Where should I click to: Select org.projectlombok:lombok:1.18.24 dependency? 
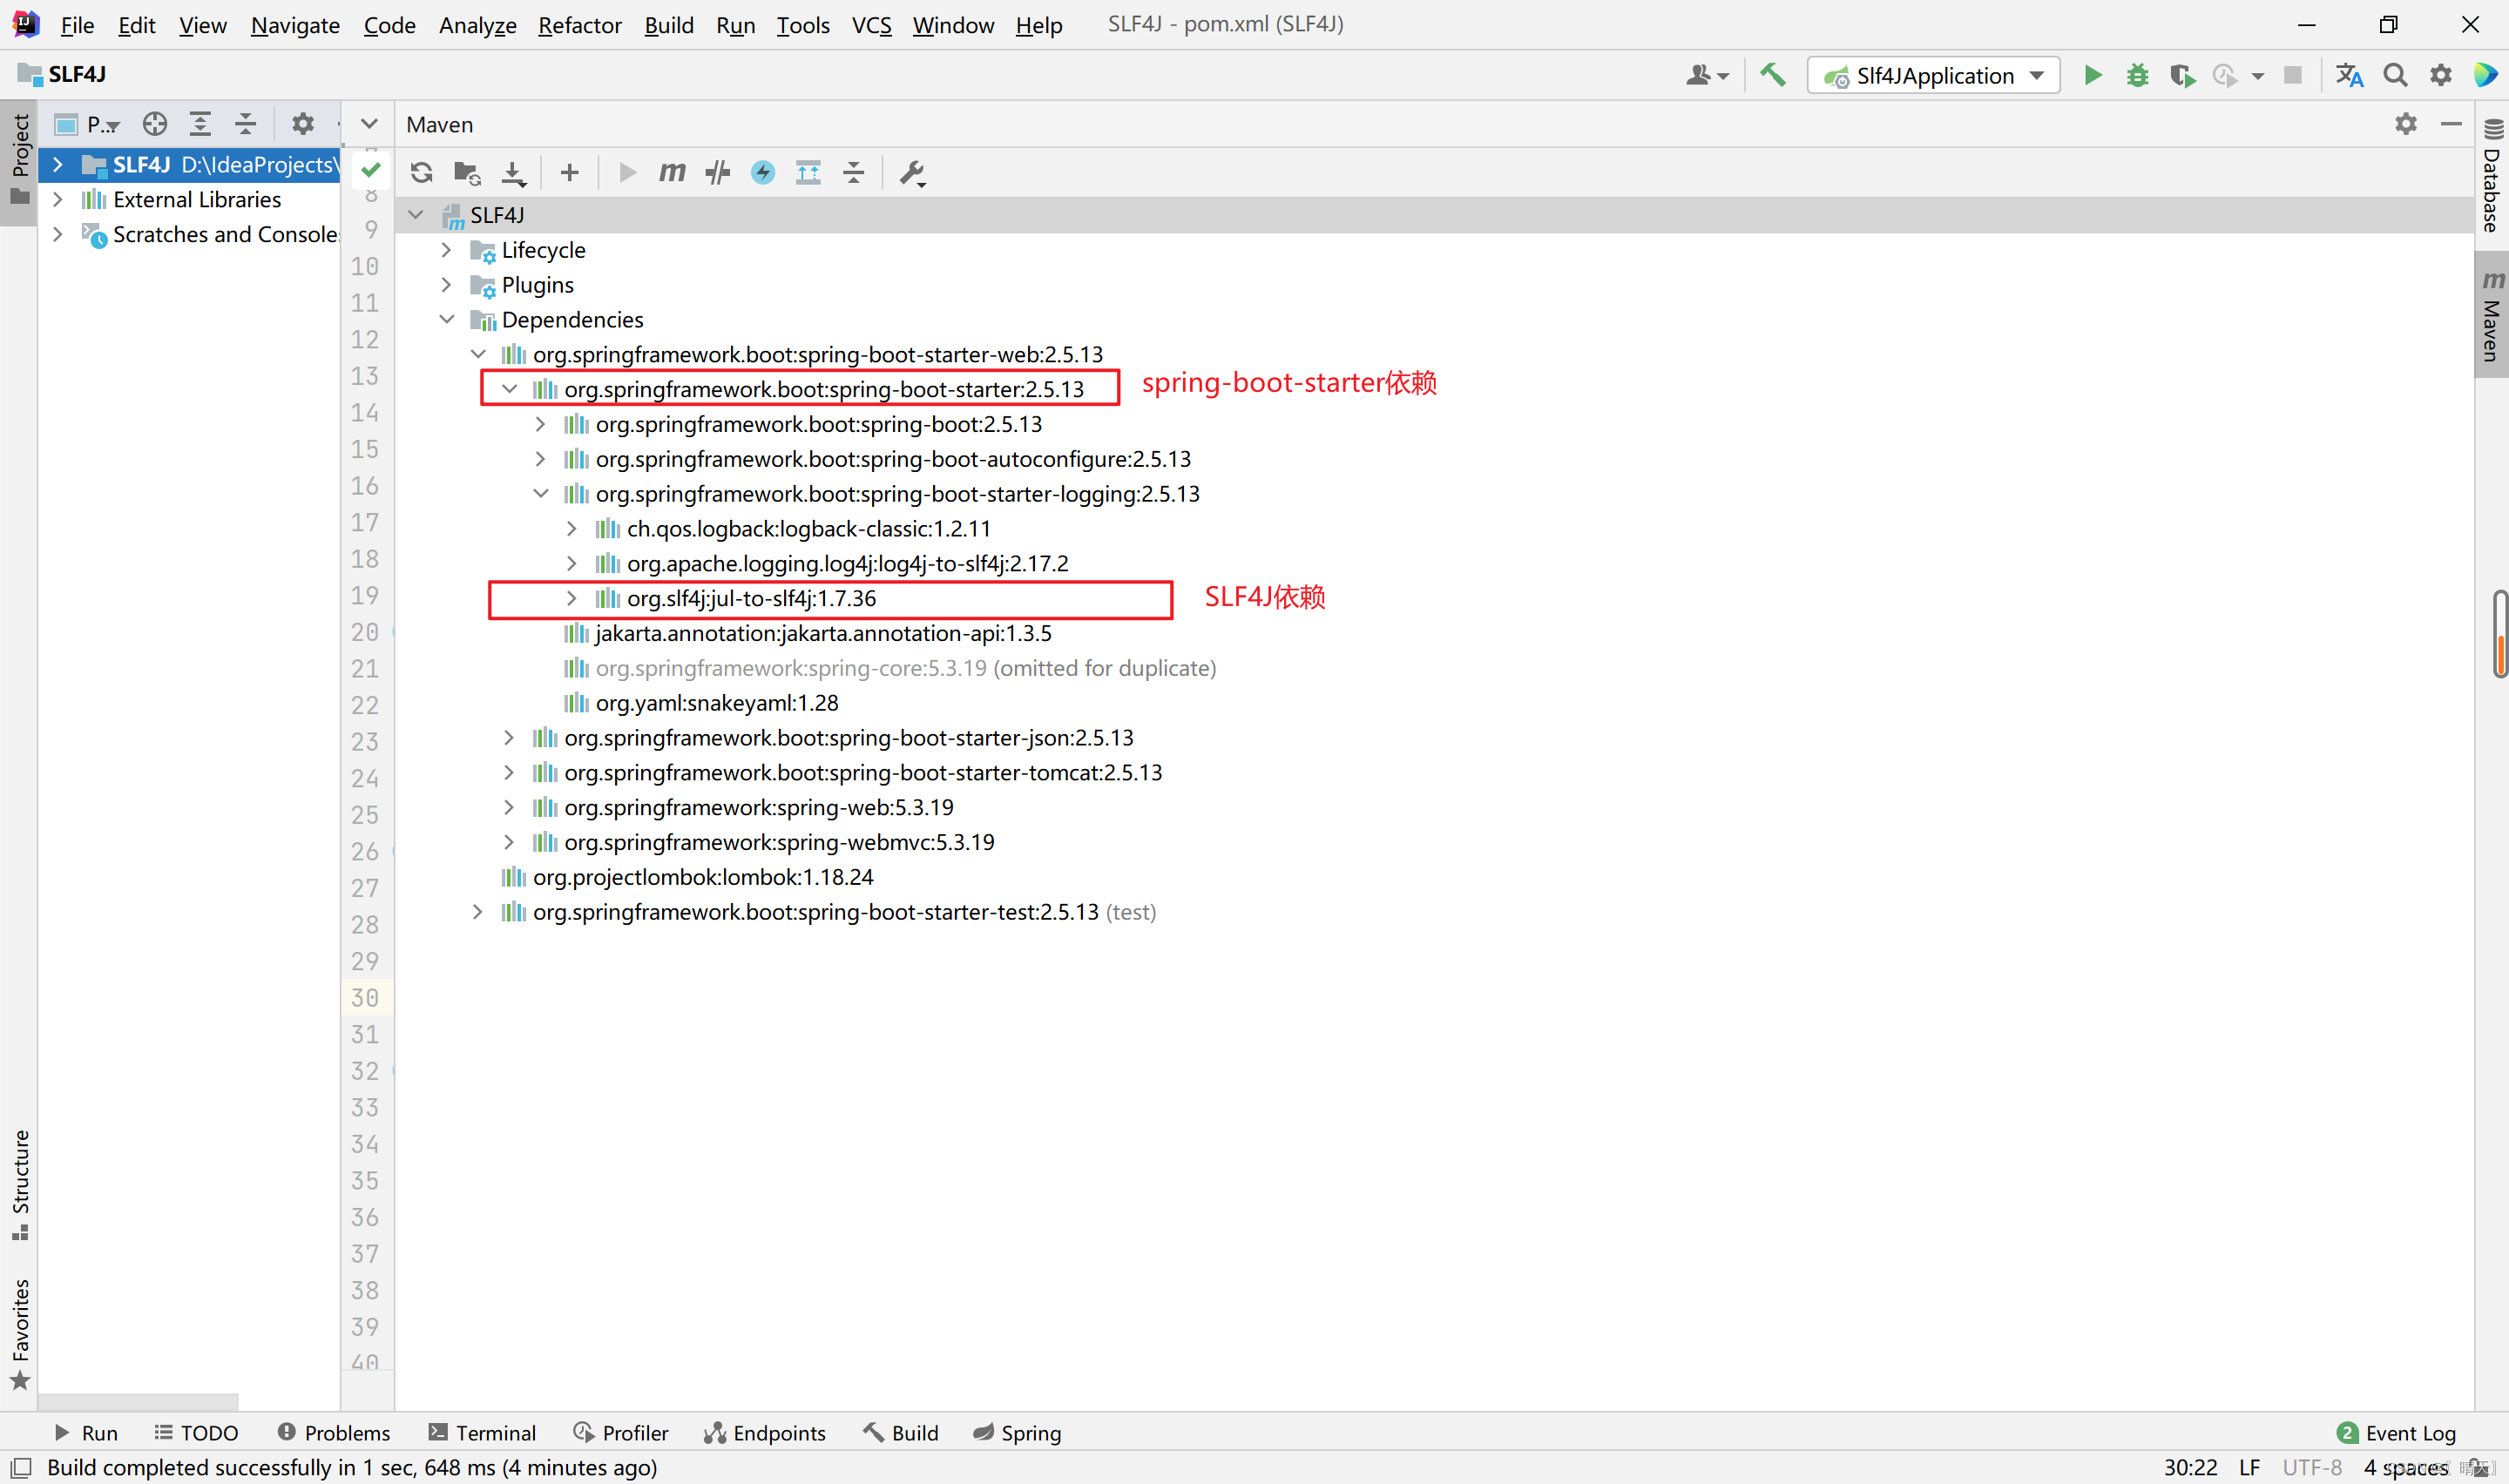703,877
